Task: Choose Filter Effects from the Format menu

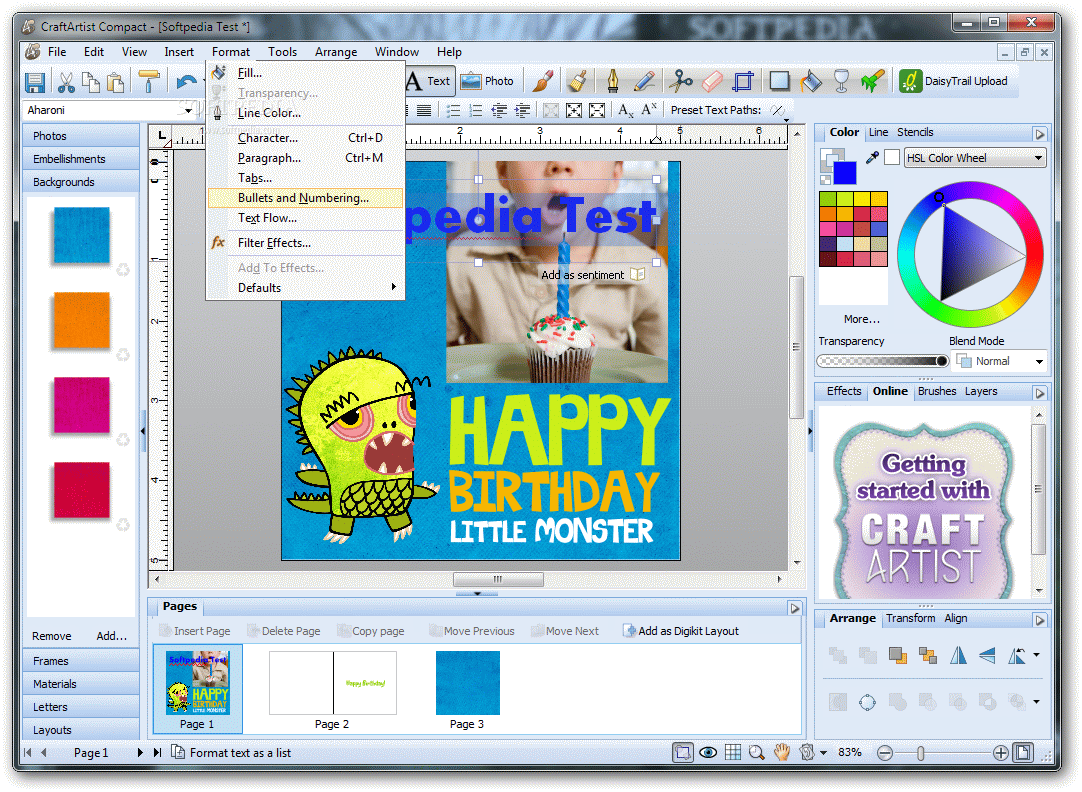Action: click(305, 243)
